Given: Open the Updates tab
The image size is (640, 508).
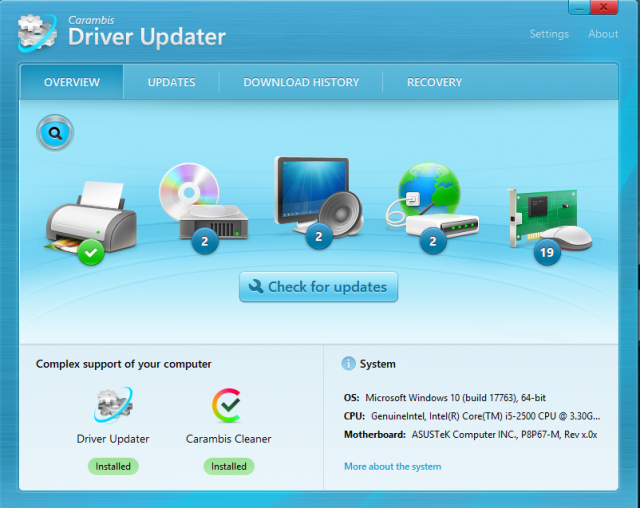Looking at the screenshot, I should click(171, 82).
